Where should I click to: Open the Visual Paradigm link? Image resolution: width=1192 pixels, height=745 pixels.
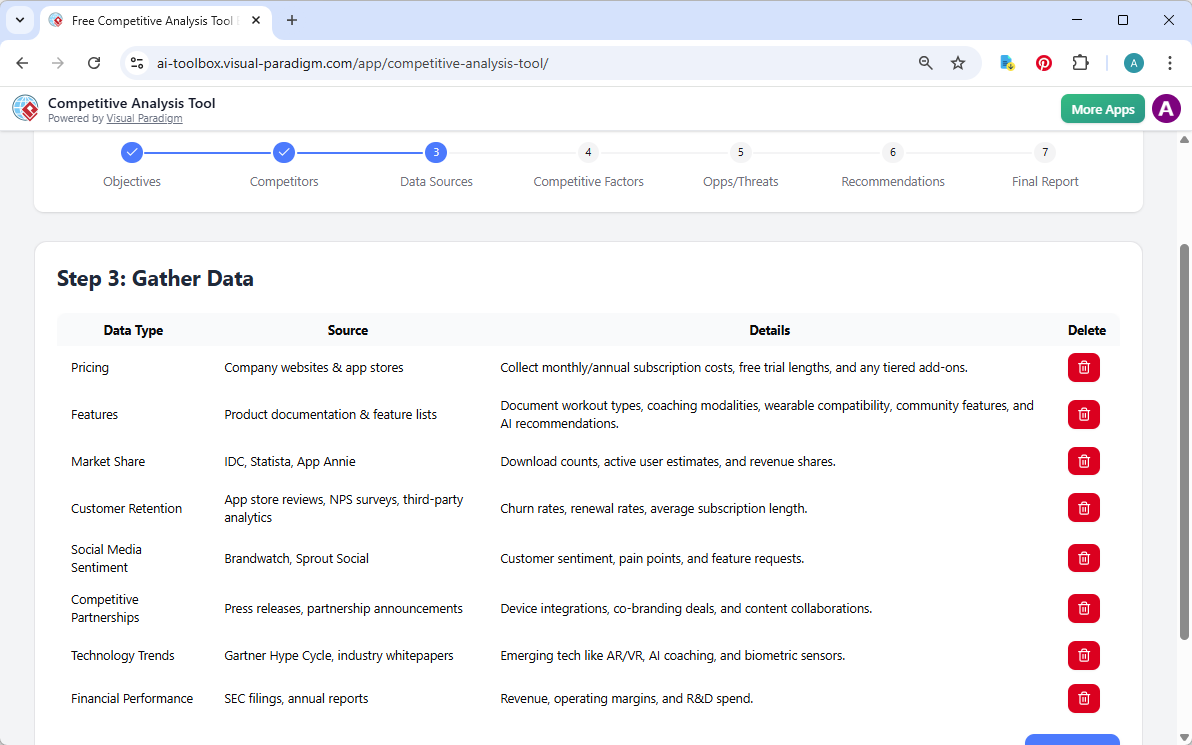pyautogui.click(x=144, y=118)
